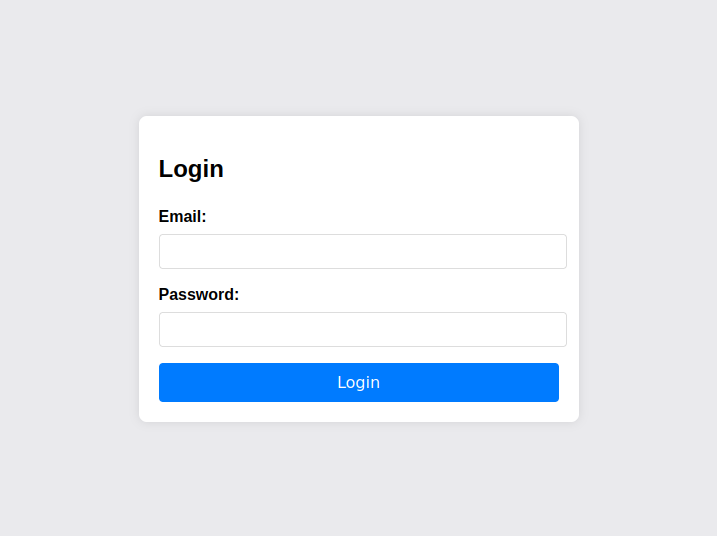Activate the second input of login form
Image resolution: width=717 pixels, height=536 pixels.
click(x=362, y=329)
